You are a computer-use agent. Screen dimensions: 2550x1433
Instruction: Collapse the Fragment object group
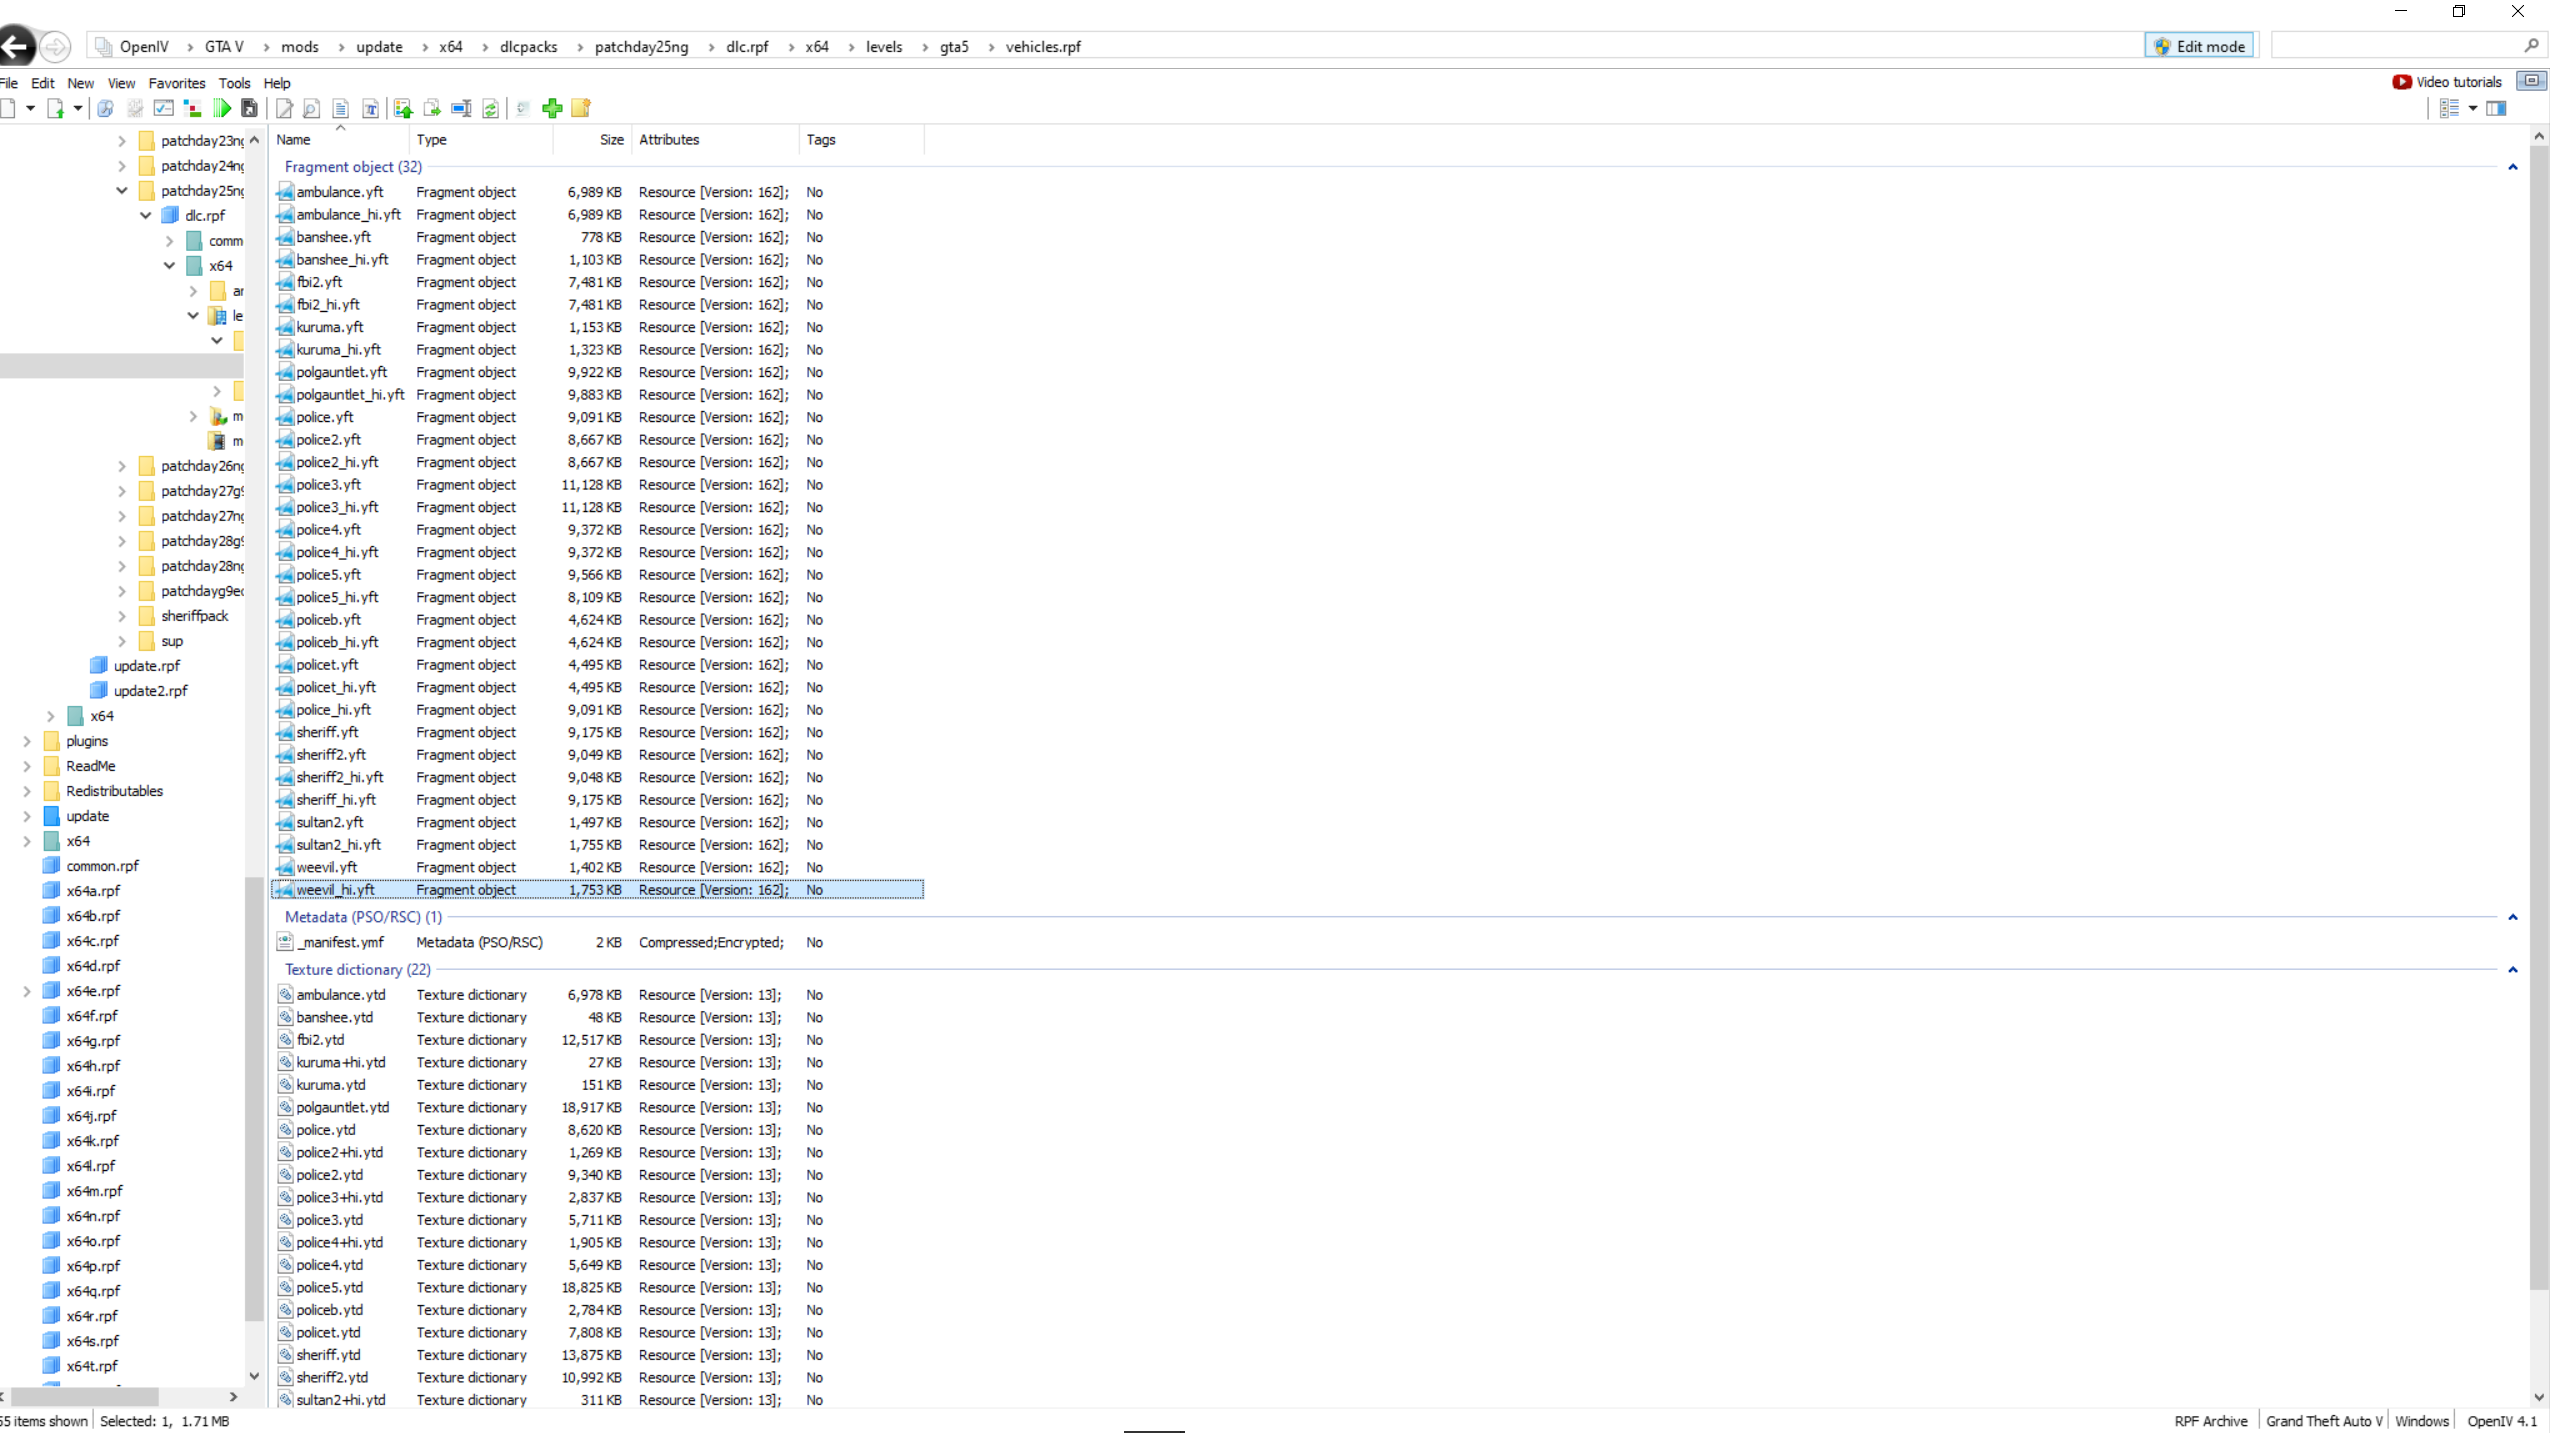tap(2512, 167)
